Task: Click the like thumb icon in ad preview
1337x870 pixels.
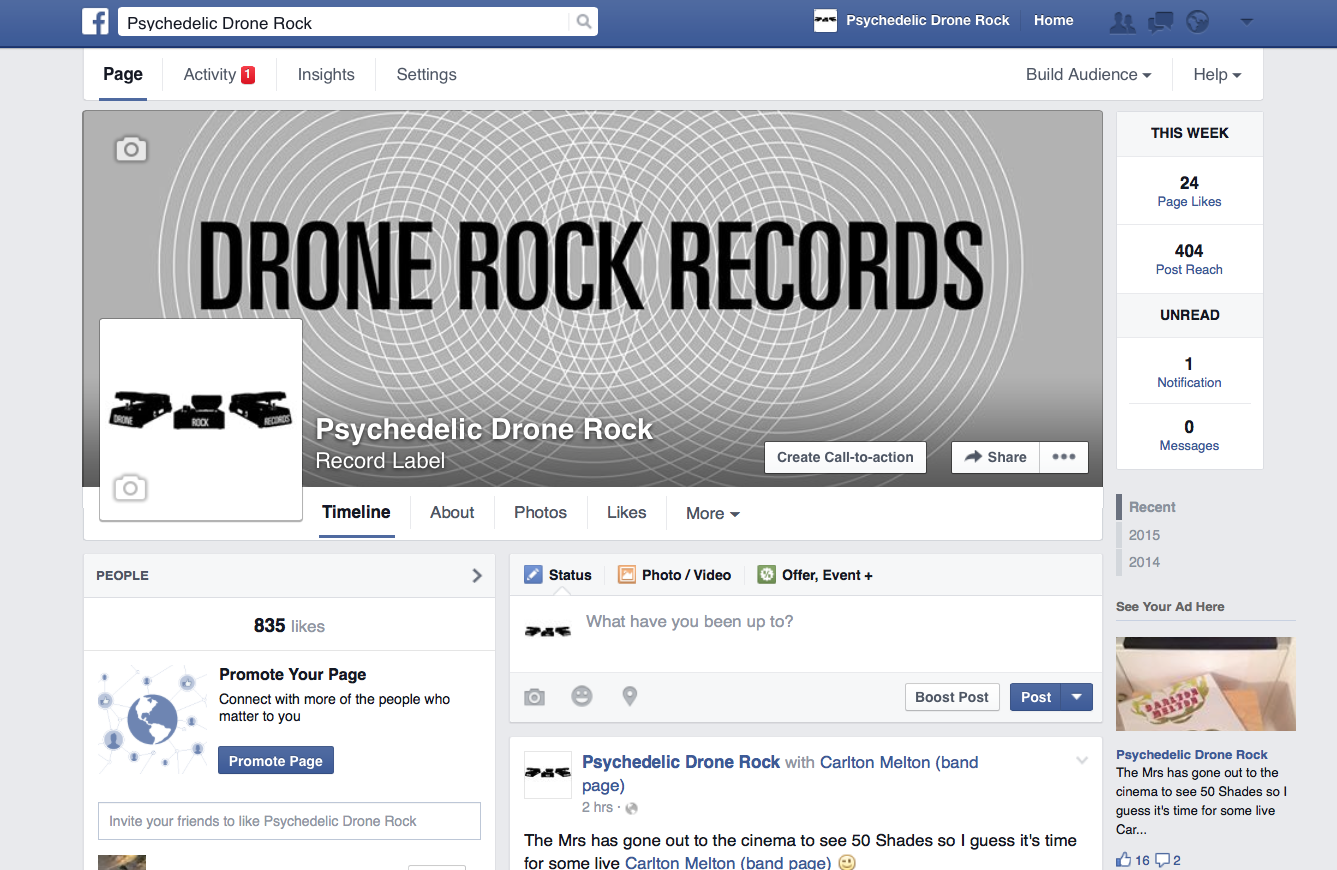Action: (x=1124, y=860)
